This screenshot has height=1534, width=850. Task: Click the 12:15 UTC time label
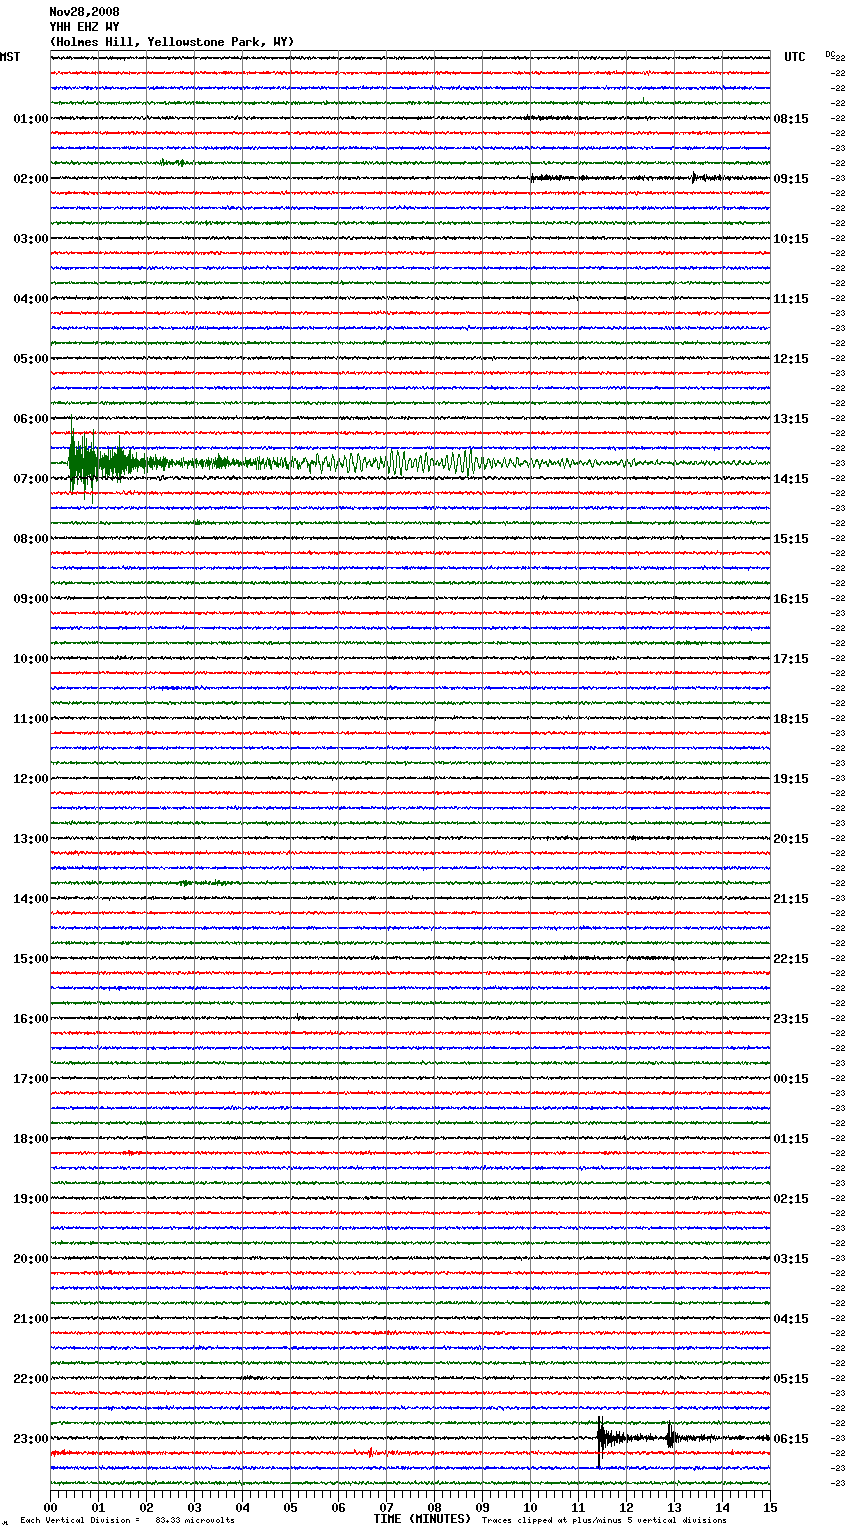pos(791,359)
